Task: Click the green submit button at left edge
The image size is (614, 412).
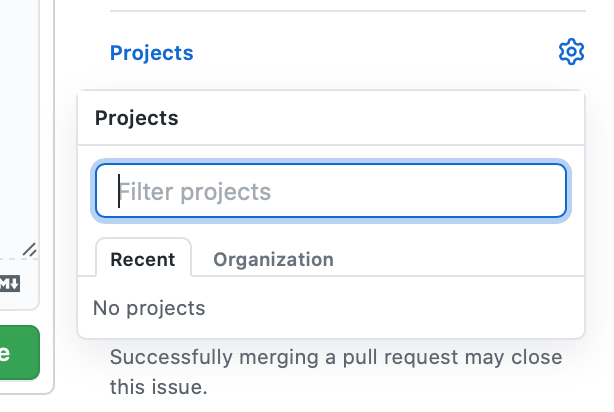Action: click(x=20, y=352)
